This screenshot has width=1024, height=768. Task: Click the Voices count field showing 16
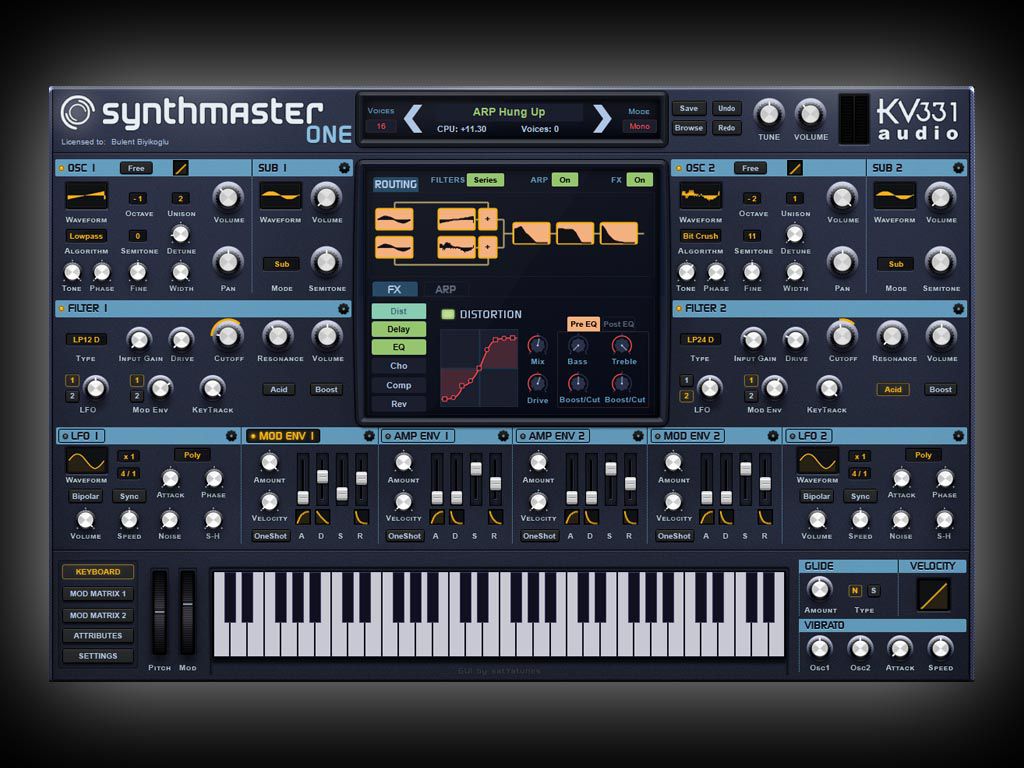click(x=381, y=126)
